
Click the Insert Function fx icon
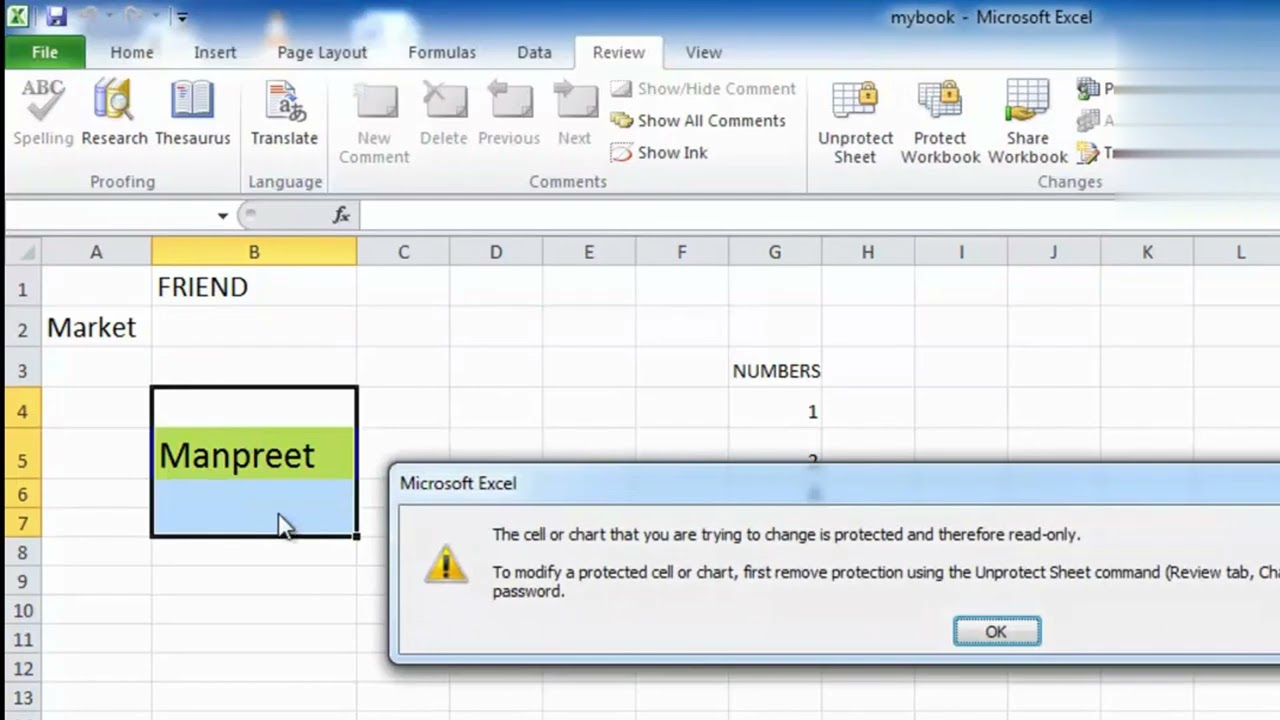click(x=341, y=215)
